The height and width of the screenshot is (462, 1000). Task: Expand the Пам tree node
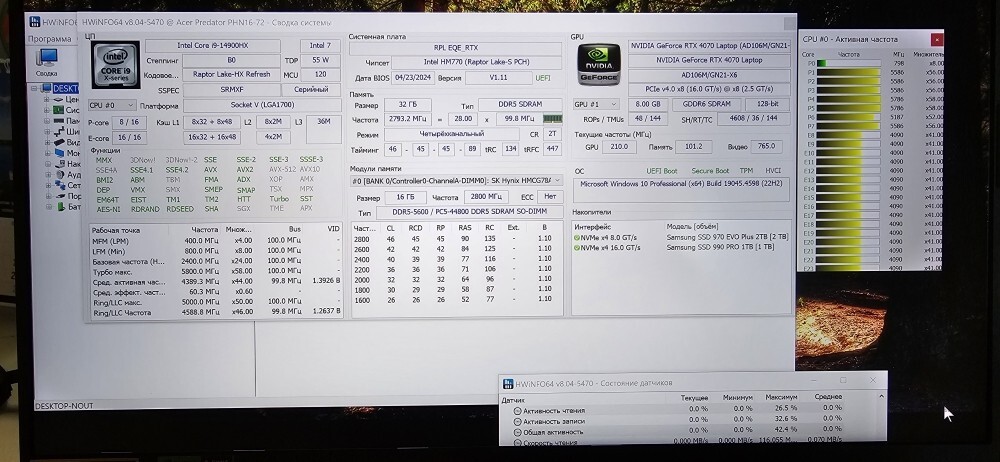tap(47, 121)
